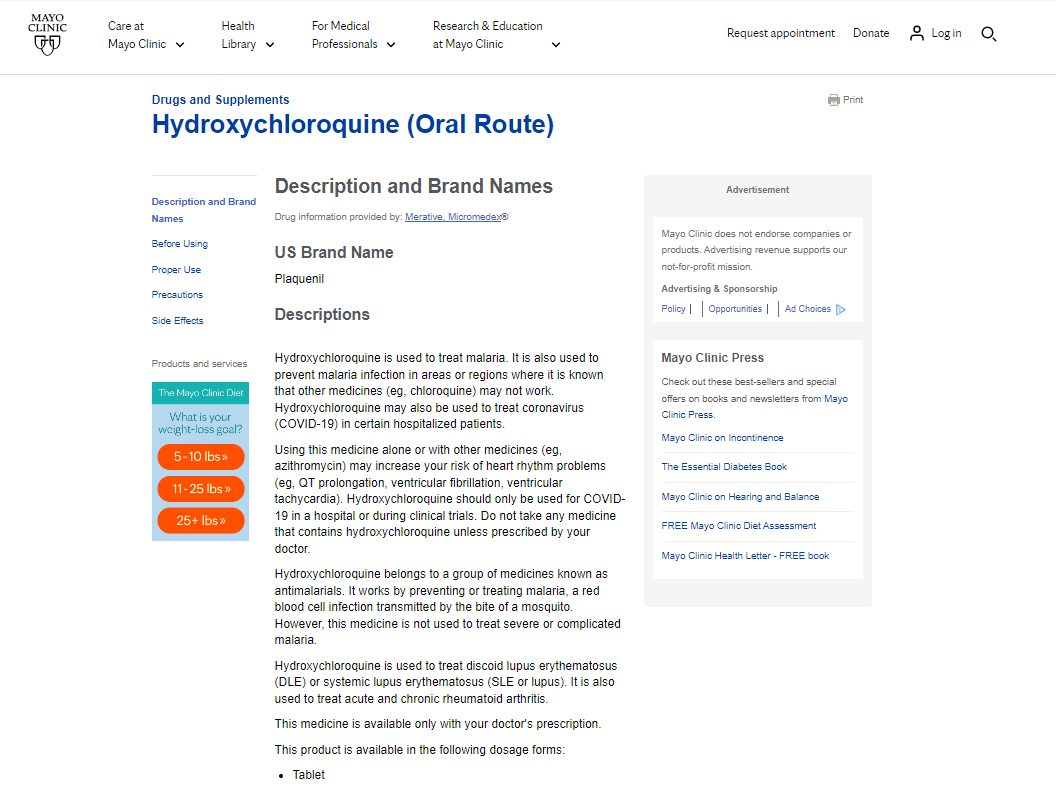Open Merative, Micromedex source link
1056x793 pixels.
[453, 216]
